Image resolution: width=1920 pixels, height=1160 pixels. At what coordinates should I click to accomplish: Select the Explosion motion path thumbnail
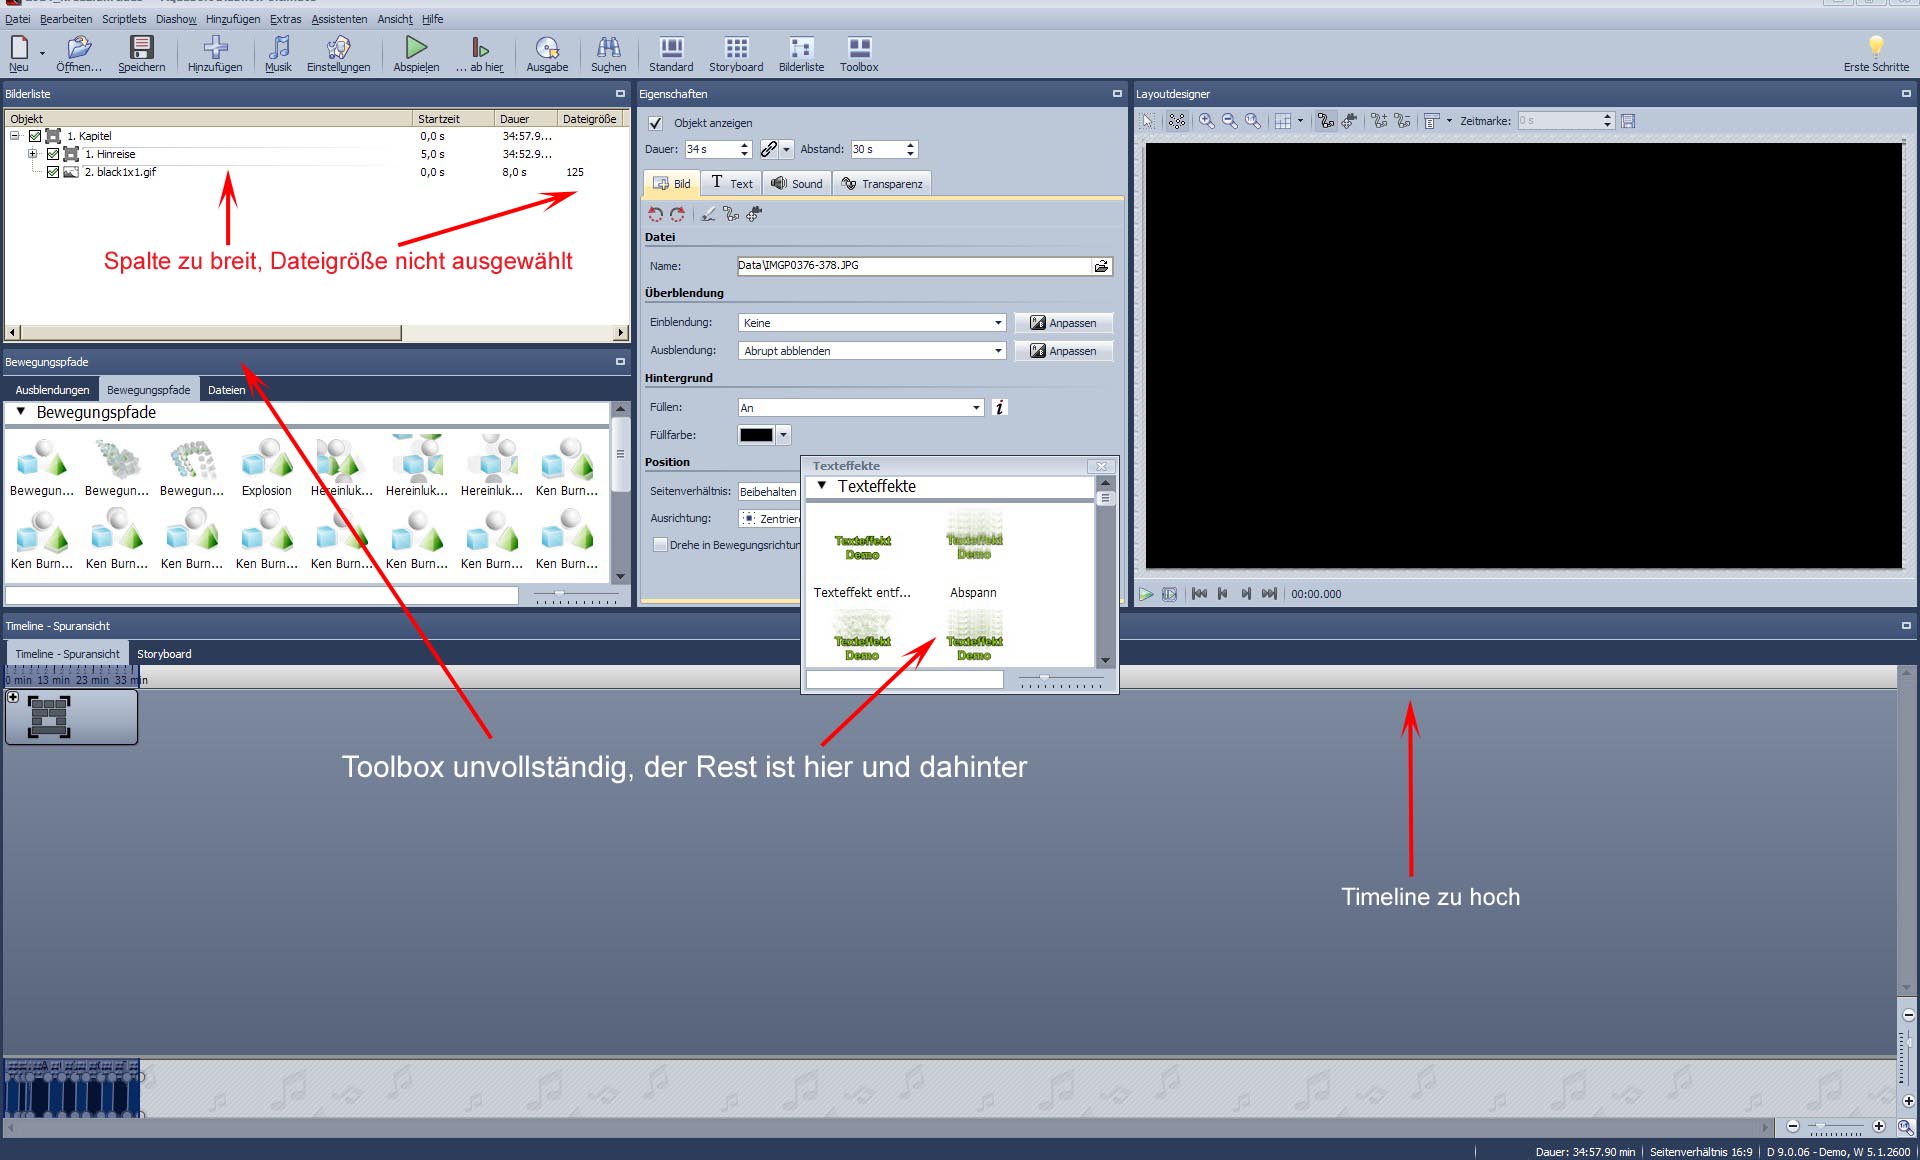tap(266, 463)
